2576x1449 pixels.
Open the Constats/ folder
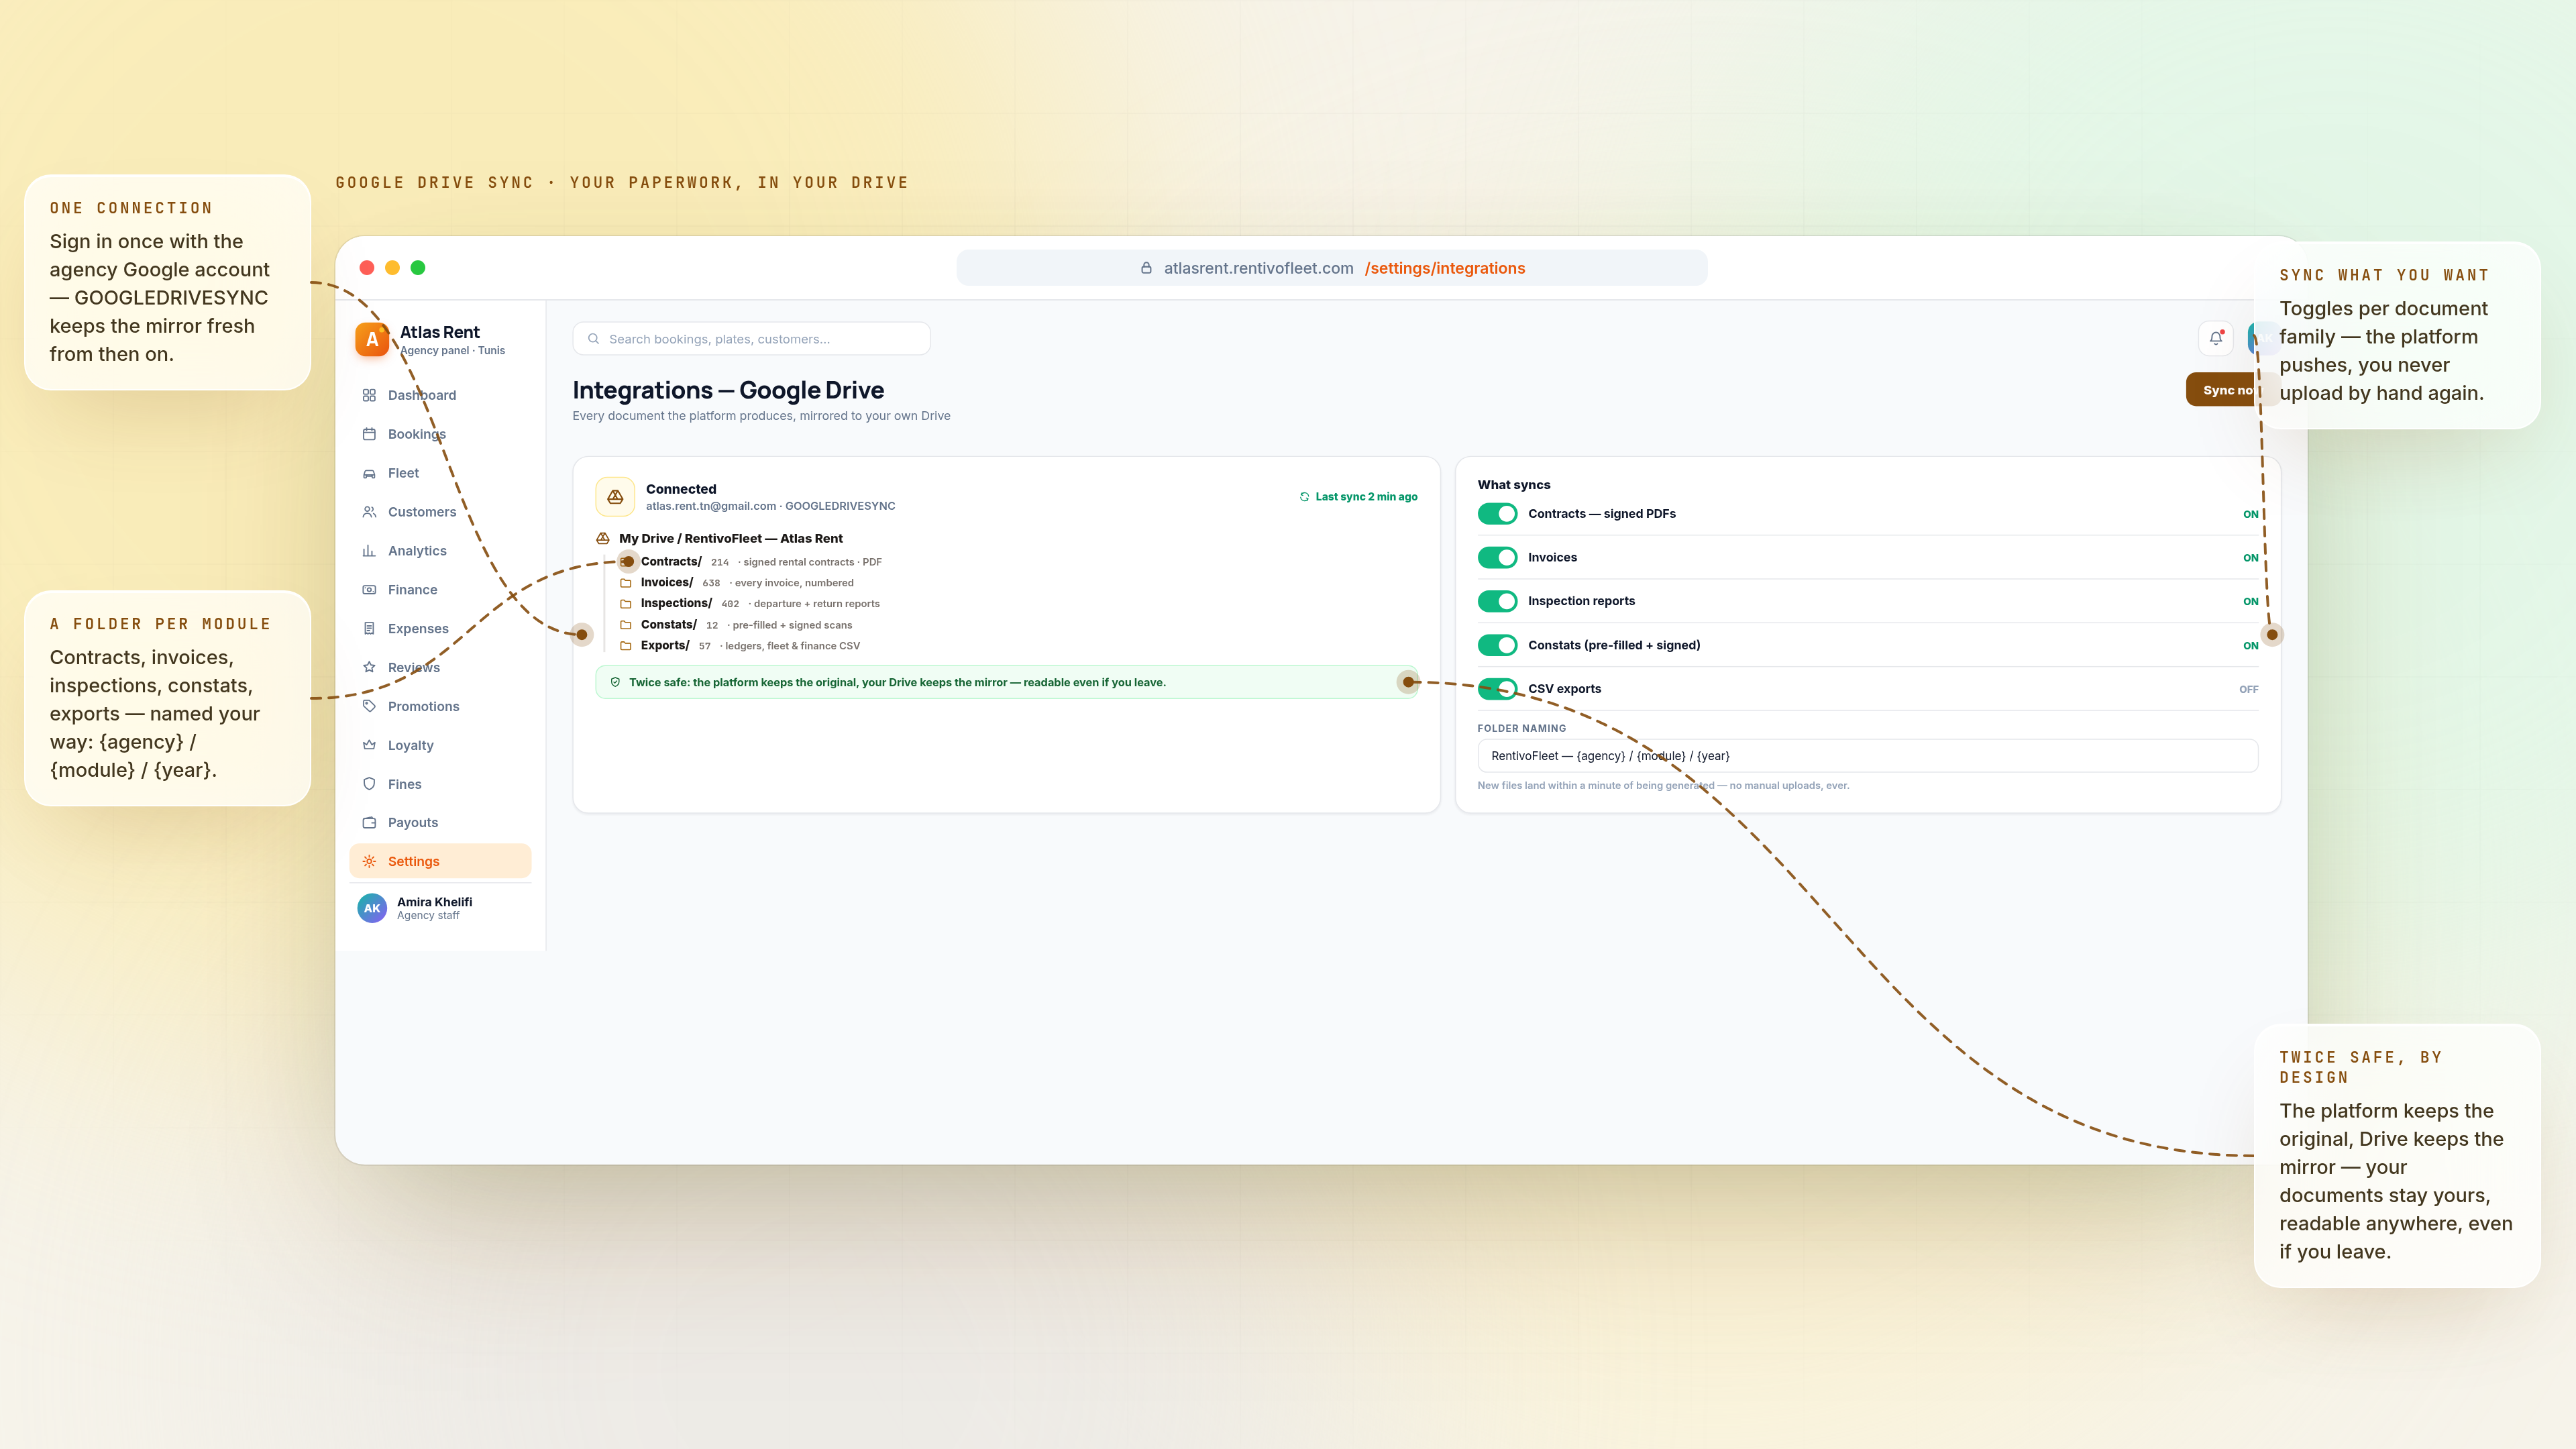[x=669, y=624]
